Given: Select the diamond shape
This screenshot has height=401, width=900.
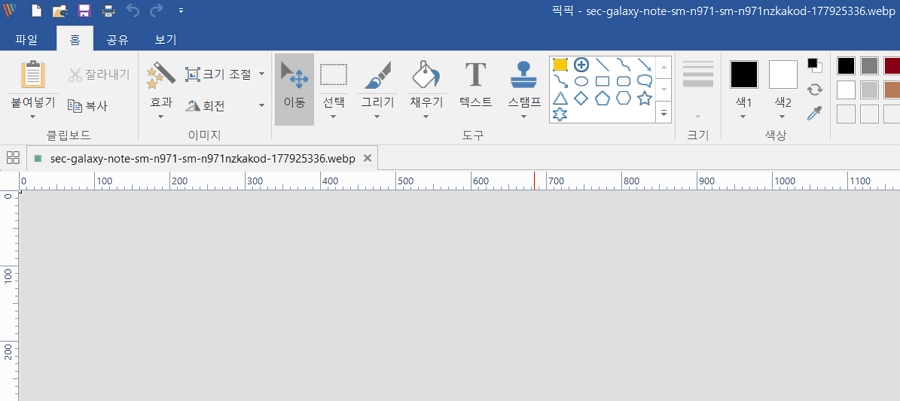Looking at the screenshot, I should [x=581, y=98].
